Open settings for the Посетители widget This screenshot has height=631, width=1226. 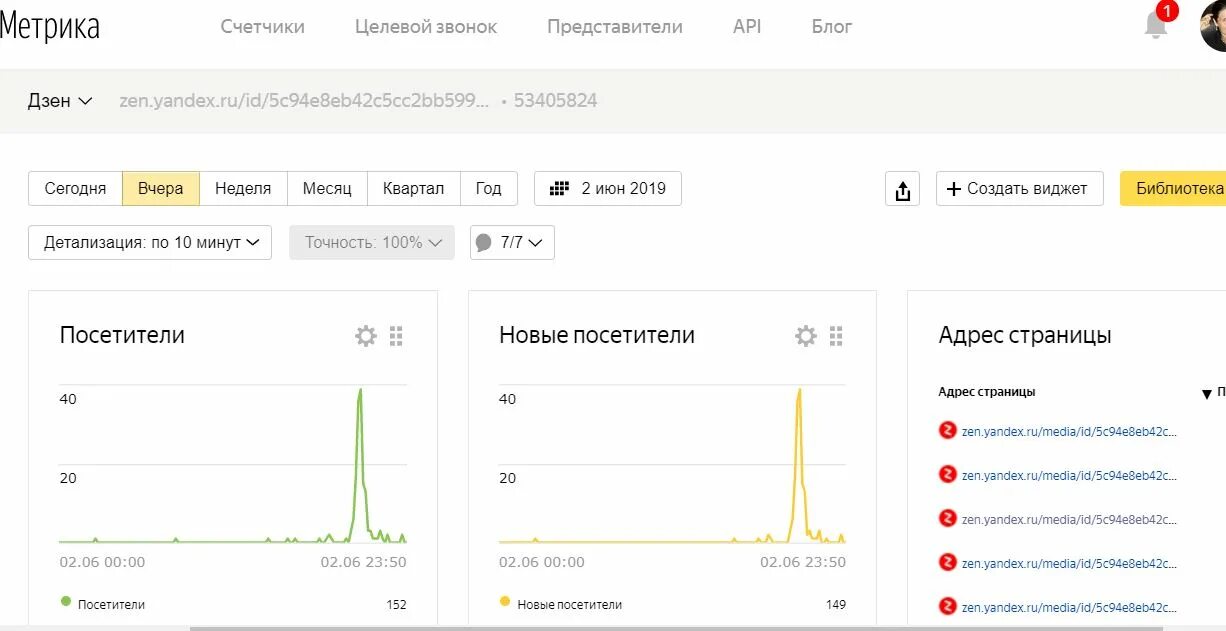click(x=365, y=336)
